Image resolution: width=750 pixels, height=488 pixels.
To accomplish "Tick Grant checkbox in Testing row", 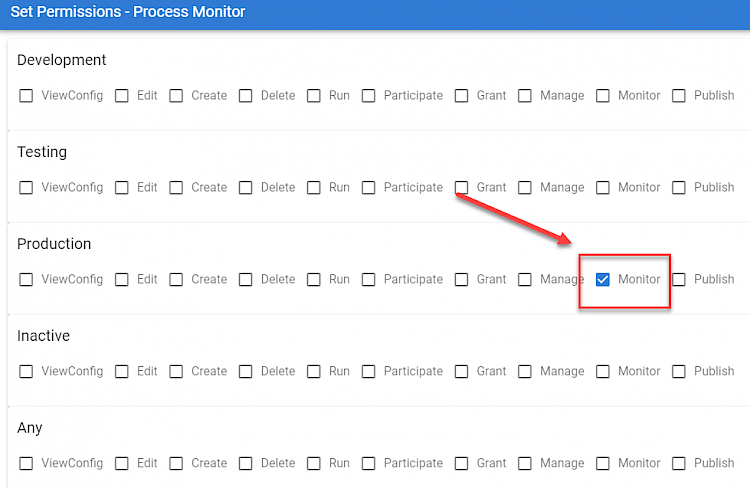I will [462, 188].
